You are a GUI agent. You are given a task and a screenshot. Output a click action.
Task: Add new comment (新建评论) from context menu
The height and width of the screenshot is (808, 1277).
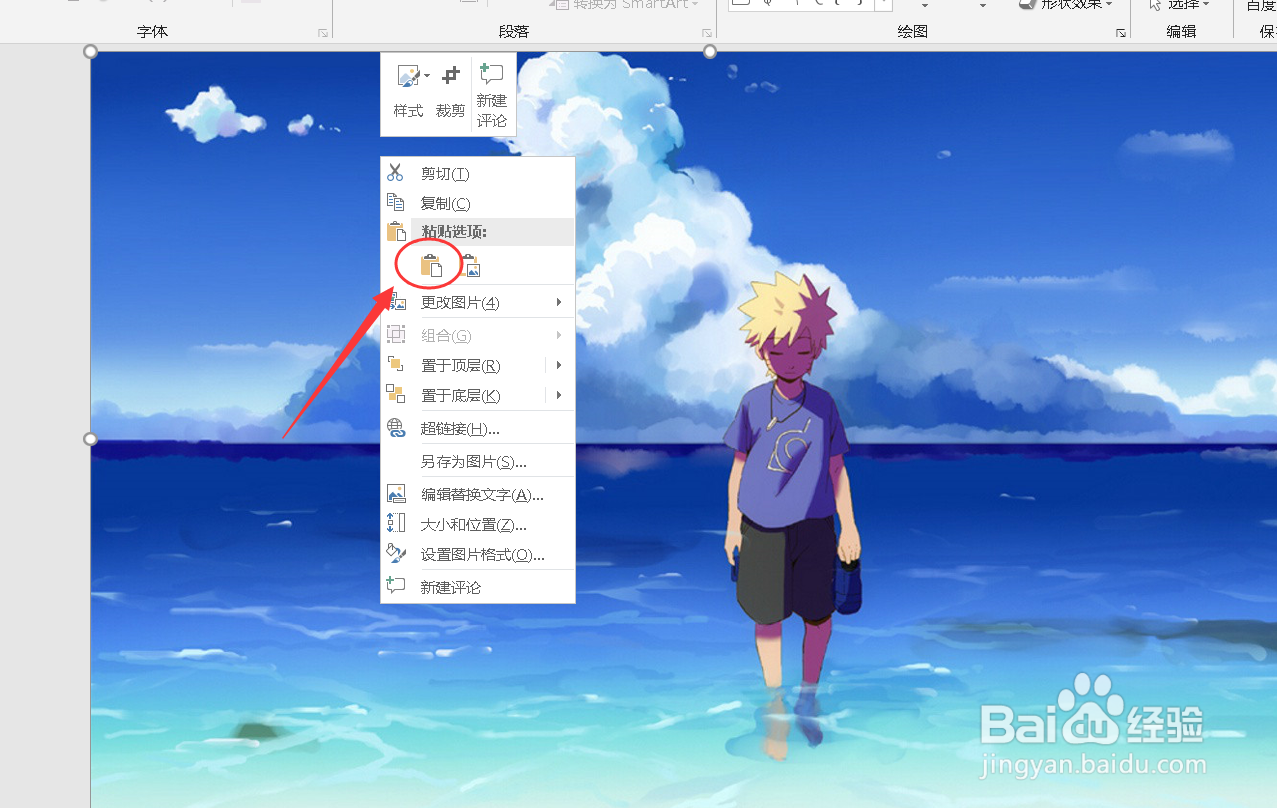(x=477, y=587)
